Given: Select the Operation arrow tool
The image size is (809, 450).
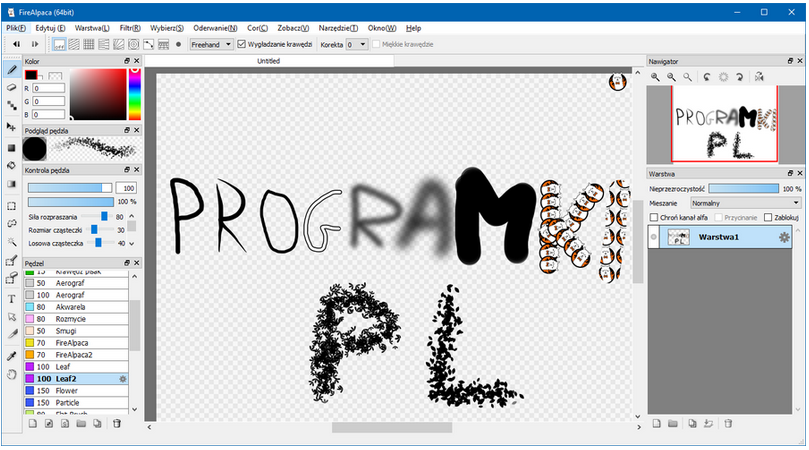Looking at the screenshot, I should (11, 316).
